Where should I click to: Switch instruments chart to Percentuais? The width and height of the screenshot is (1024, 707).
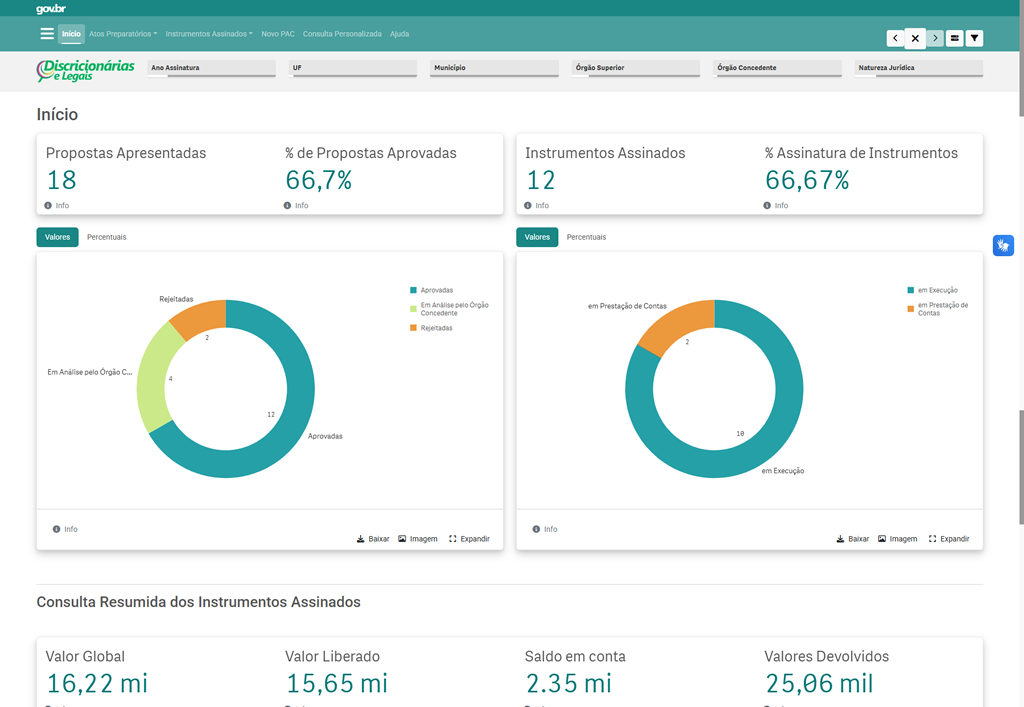pyautogui.click(x=586, y=237)
